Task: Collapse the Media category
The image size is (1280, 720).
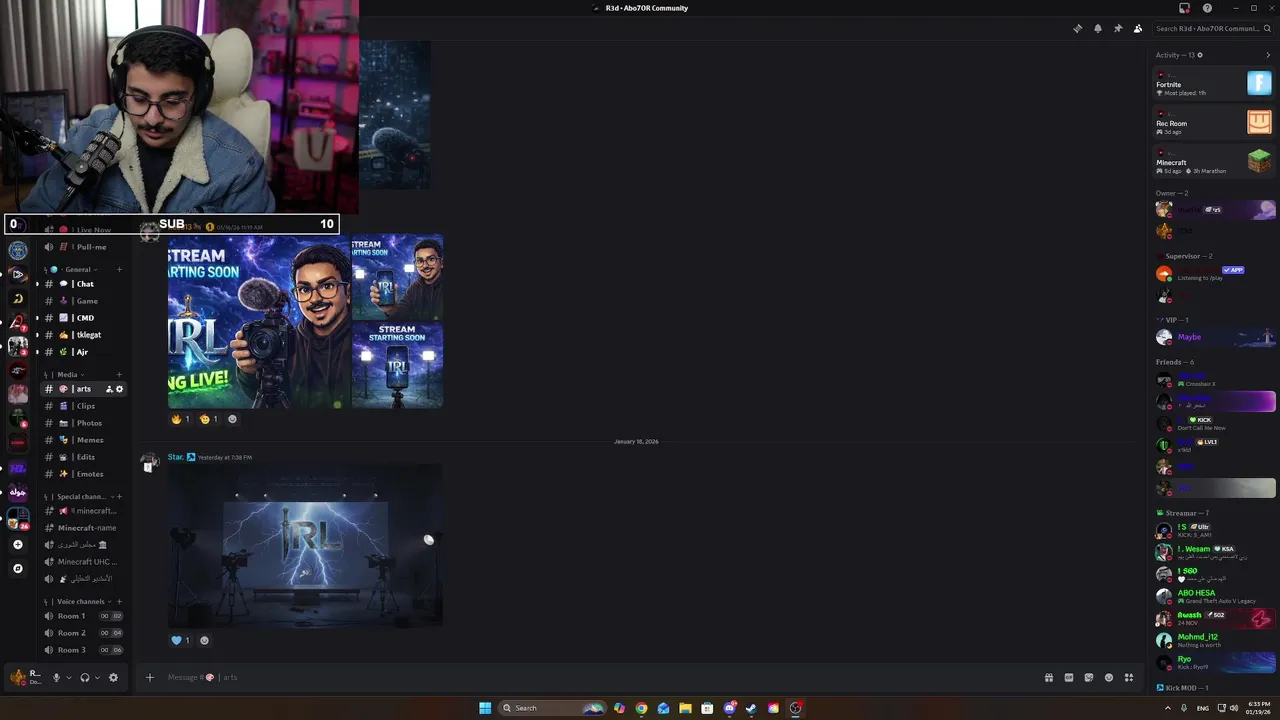Action: coord(64,374)
